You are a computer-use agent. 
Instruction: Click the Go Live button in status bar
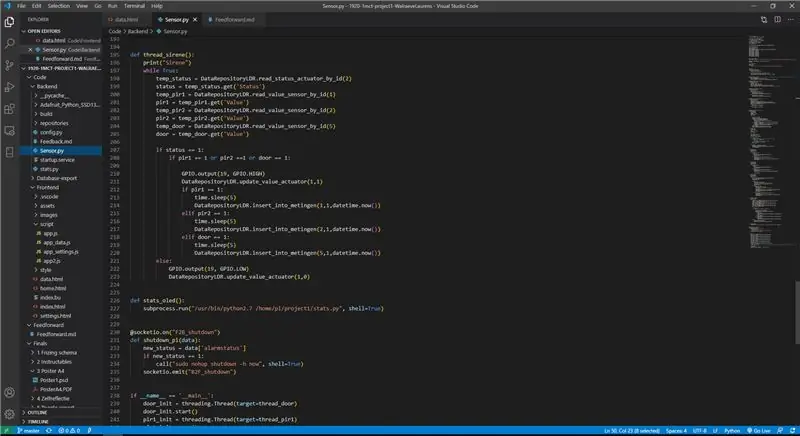click(759, 431)
